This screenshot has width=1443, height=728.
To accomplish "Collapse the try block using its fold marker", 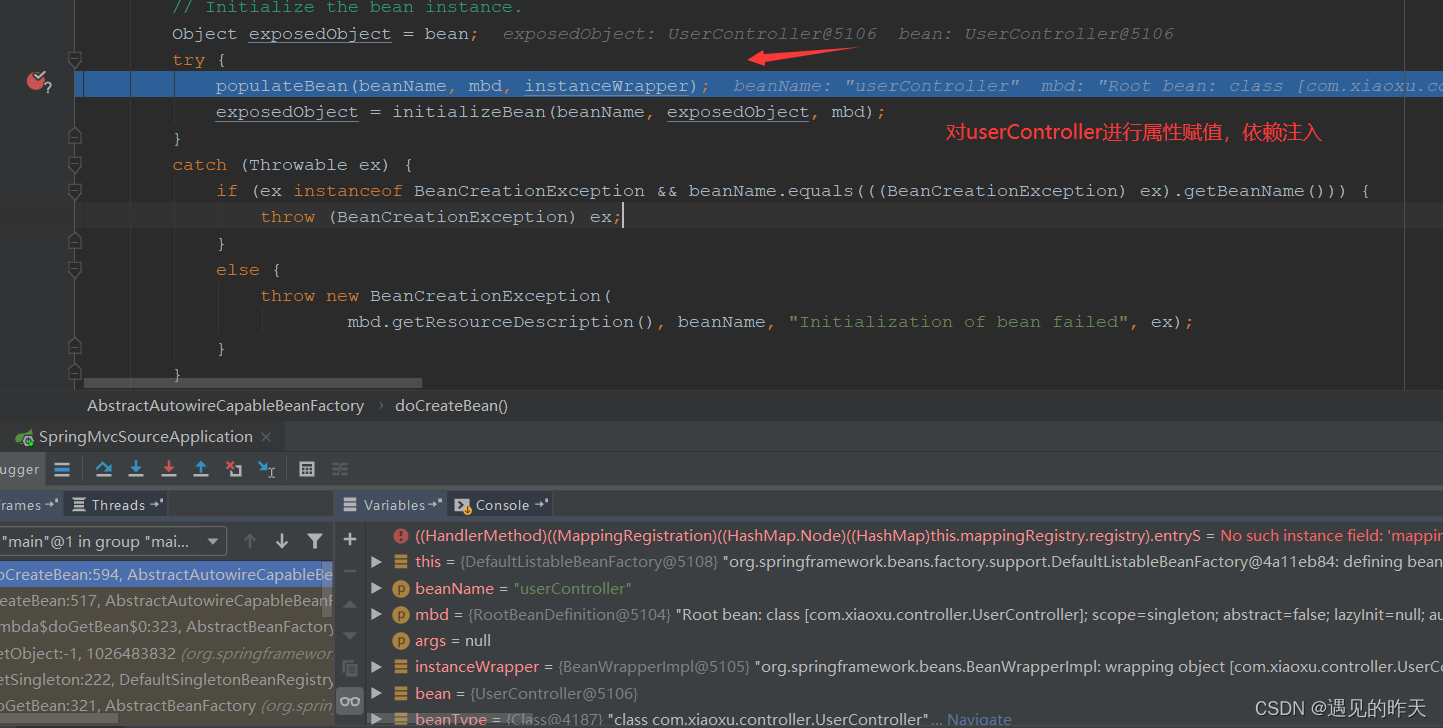I will [x=74, y=59].
